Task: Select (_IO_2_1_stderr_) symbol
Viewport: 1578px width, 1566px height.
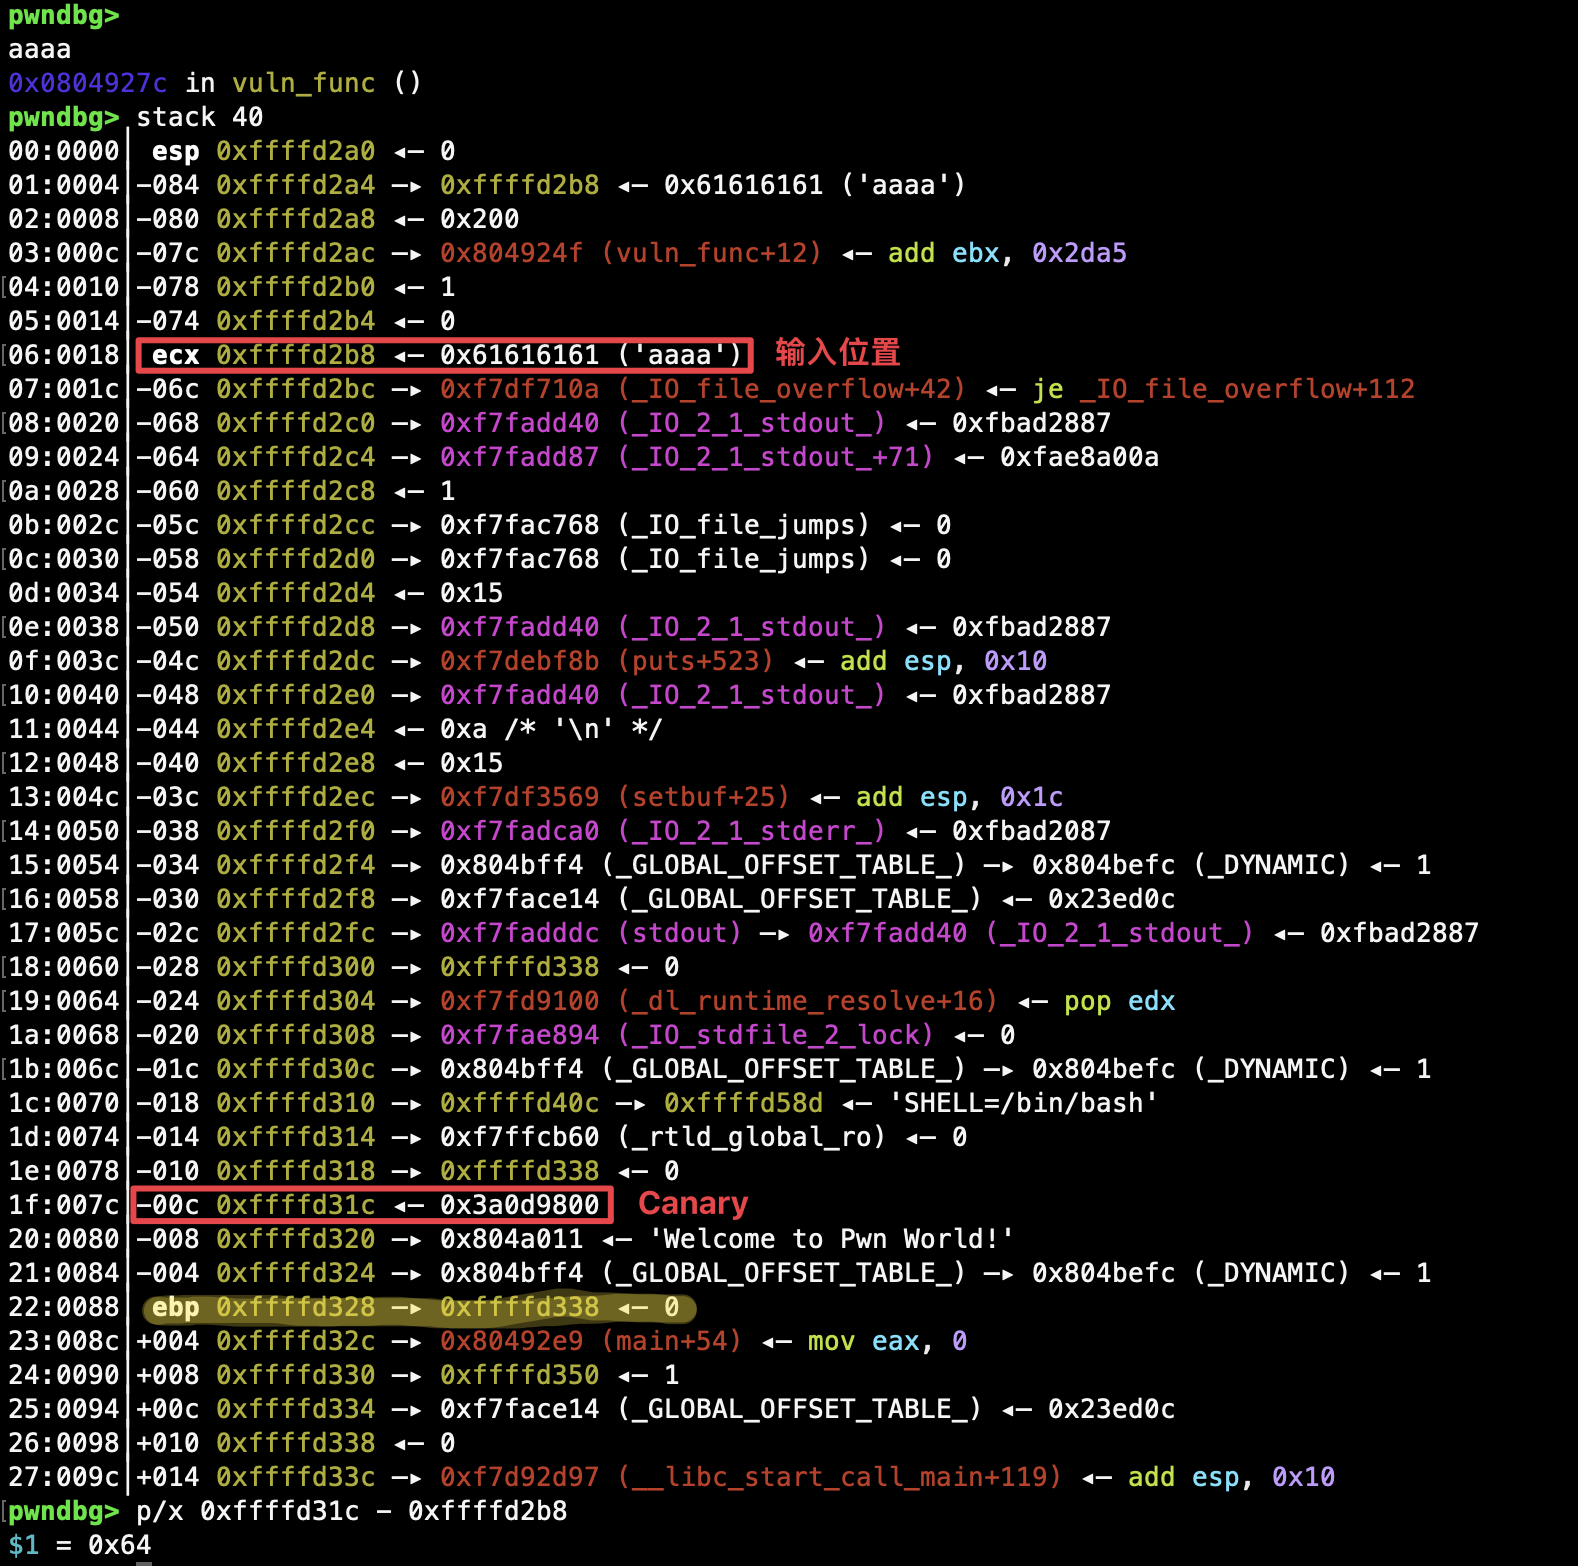Action: [x=752, y=831]
